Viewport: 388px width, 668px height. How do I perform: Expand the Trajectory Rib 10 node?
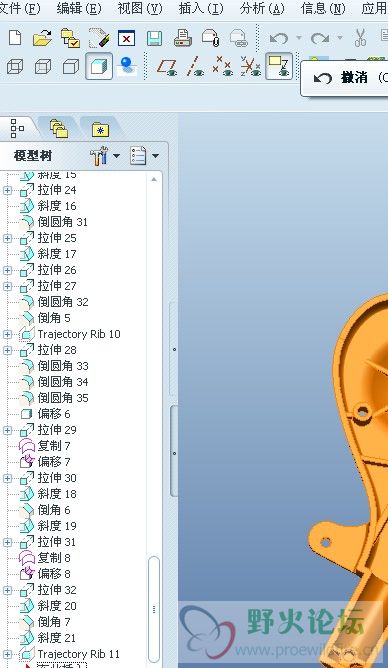(7, 335)
